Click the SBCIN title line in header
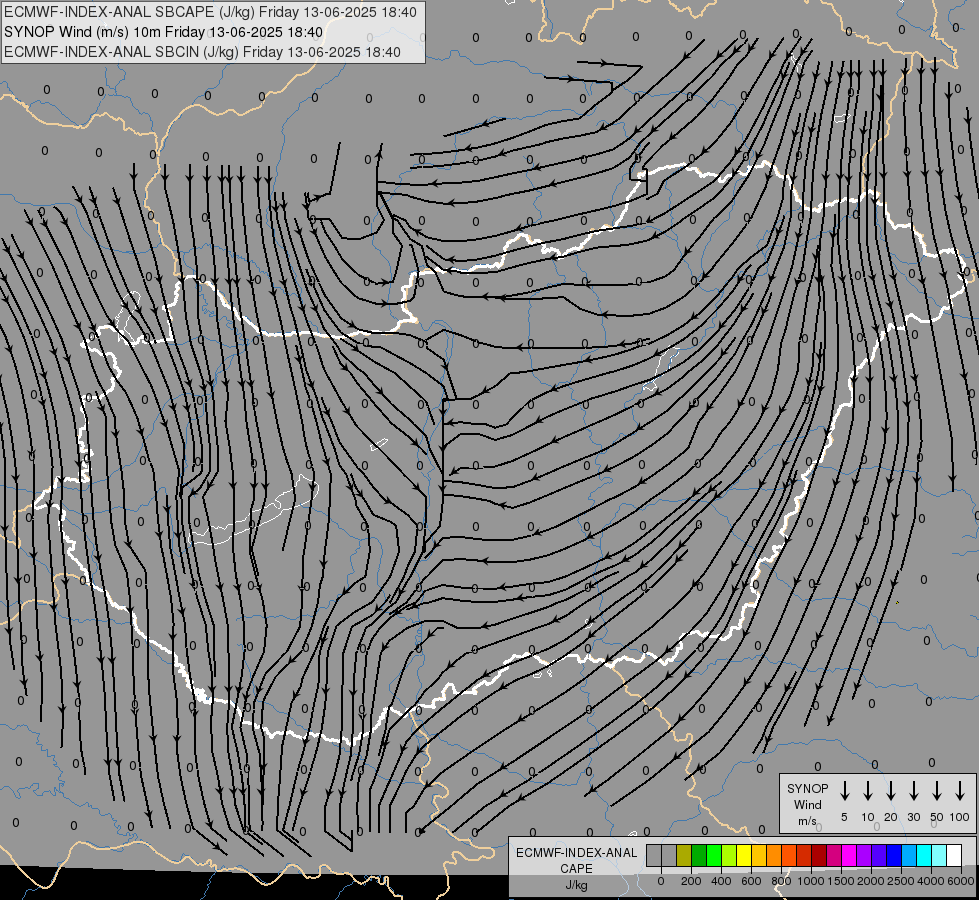 click(x=202, y=52)
